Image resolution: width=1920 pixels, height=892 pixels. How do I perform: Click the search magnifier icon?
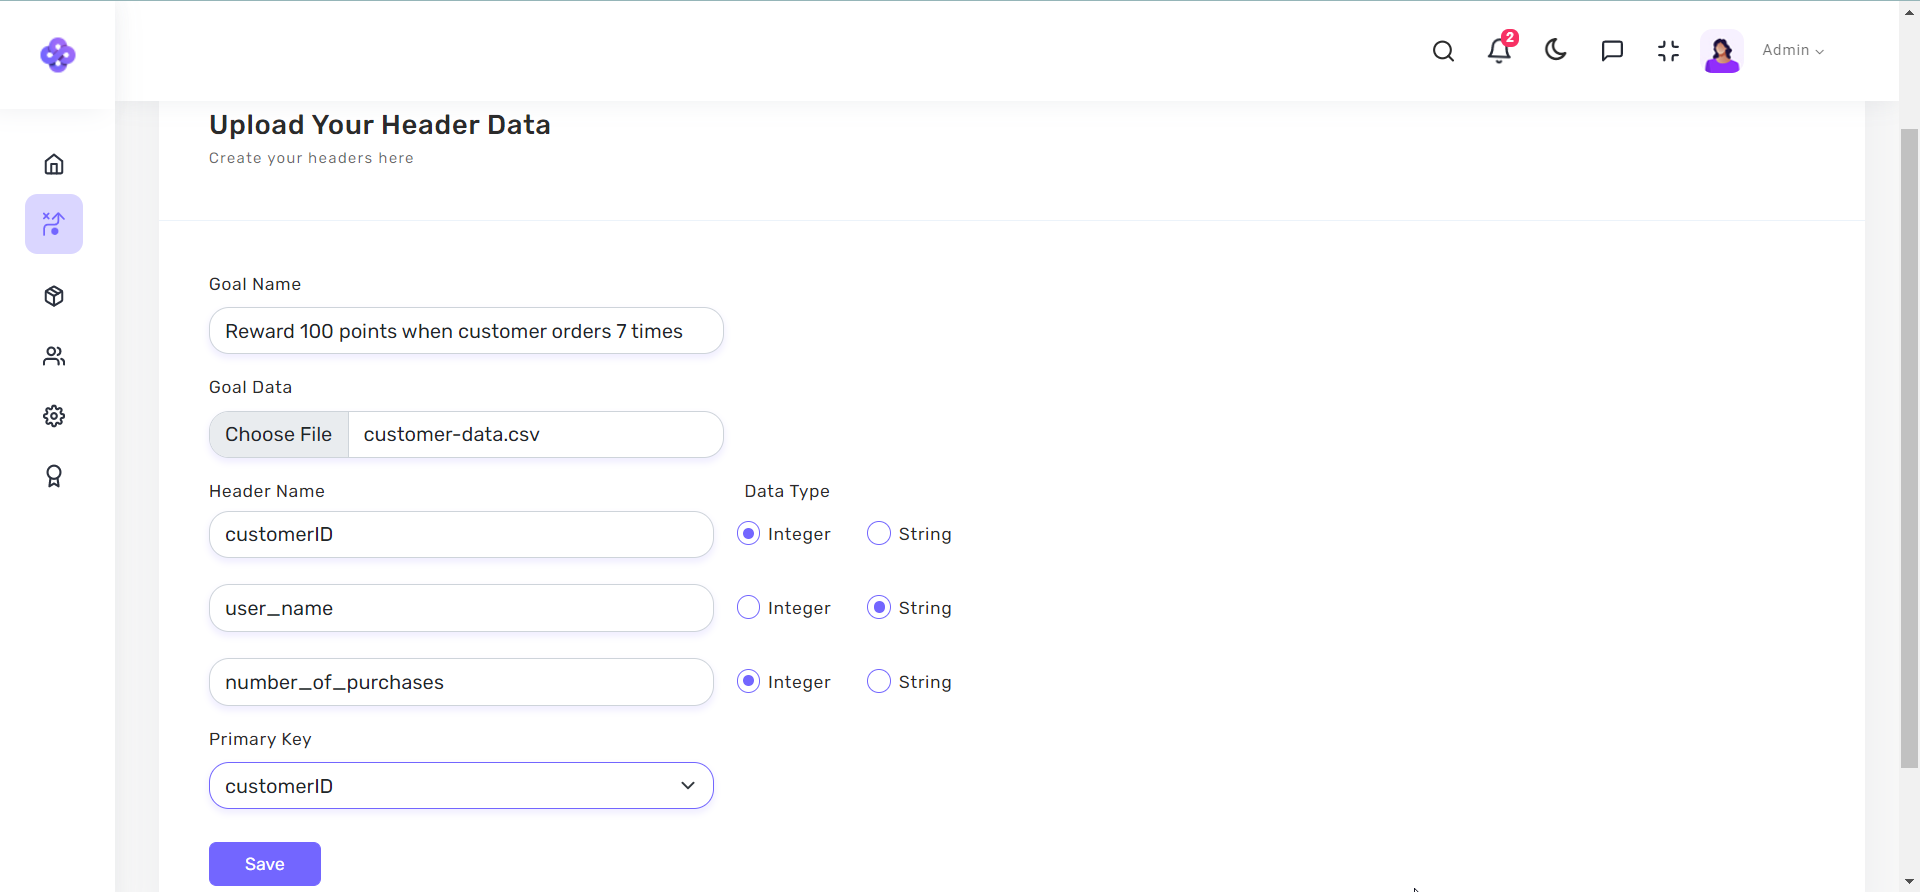click(1443, 51)
